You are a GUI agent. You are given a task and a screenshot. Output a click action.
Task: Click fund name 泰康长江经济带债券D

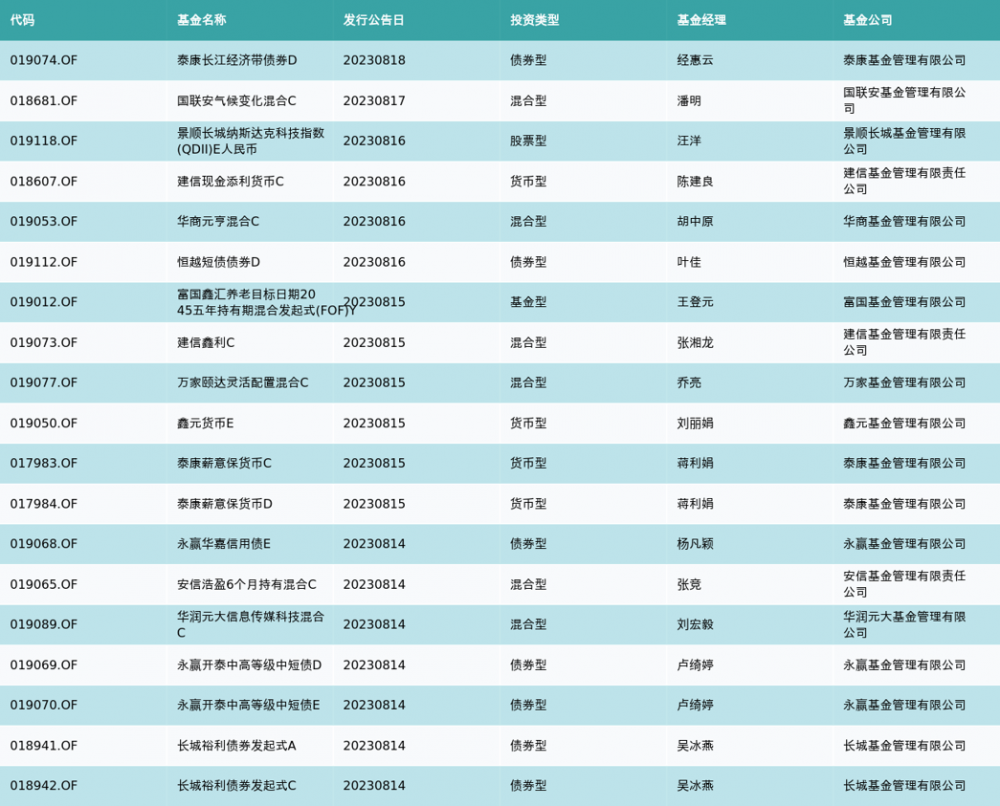[237, 60]
